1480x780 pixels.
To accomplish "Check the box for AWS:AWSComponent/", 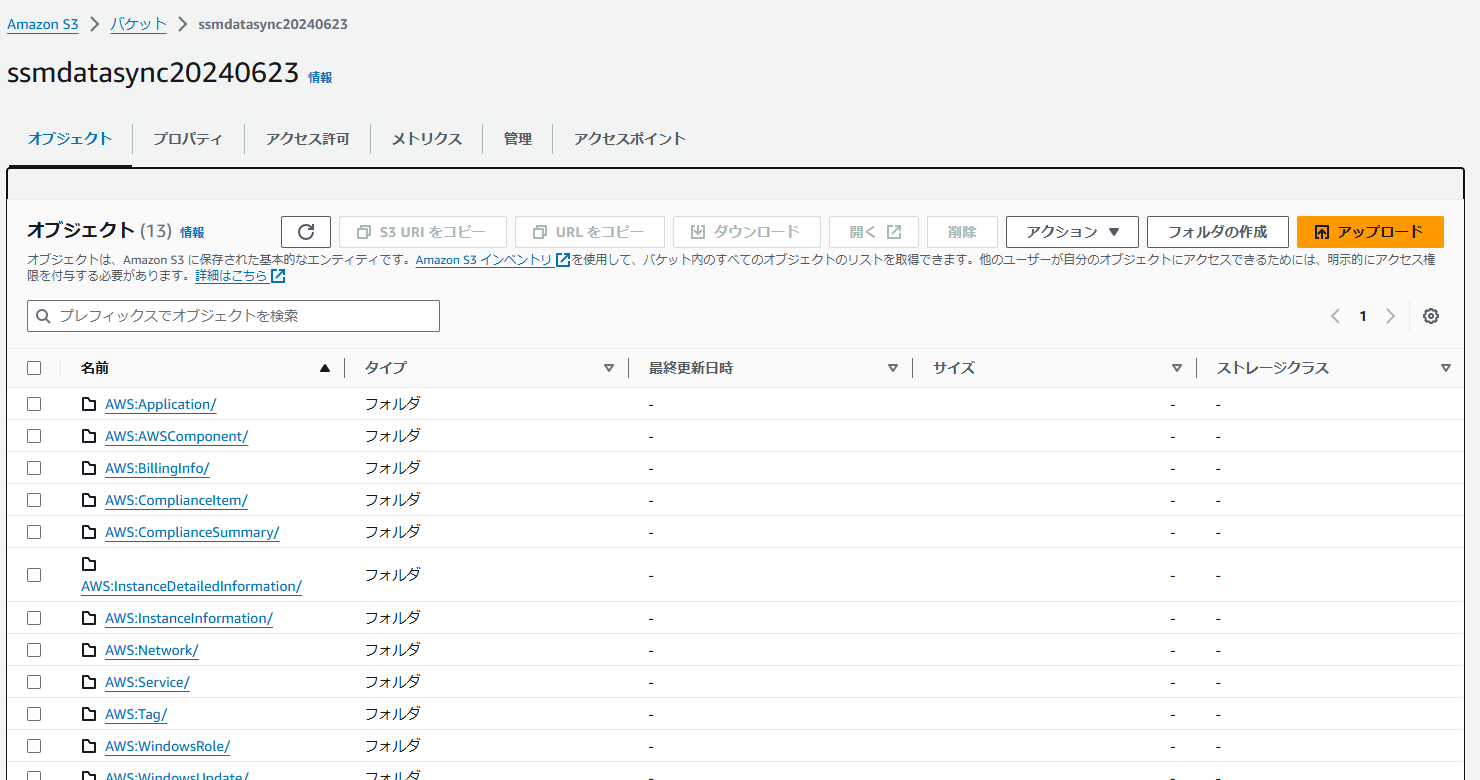I will pyautogui.click(x=34, y=436).
